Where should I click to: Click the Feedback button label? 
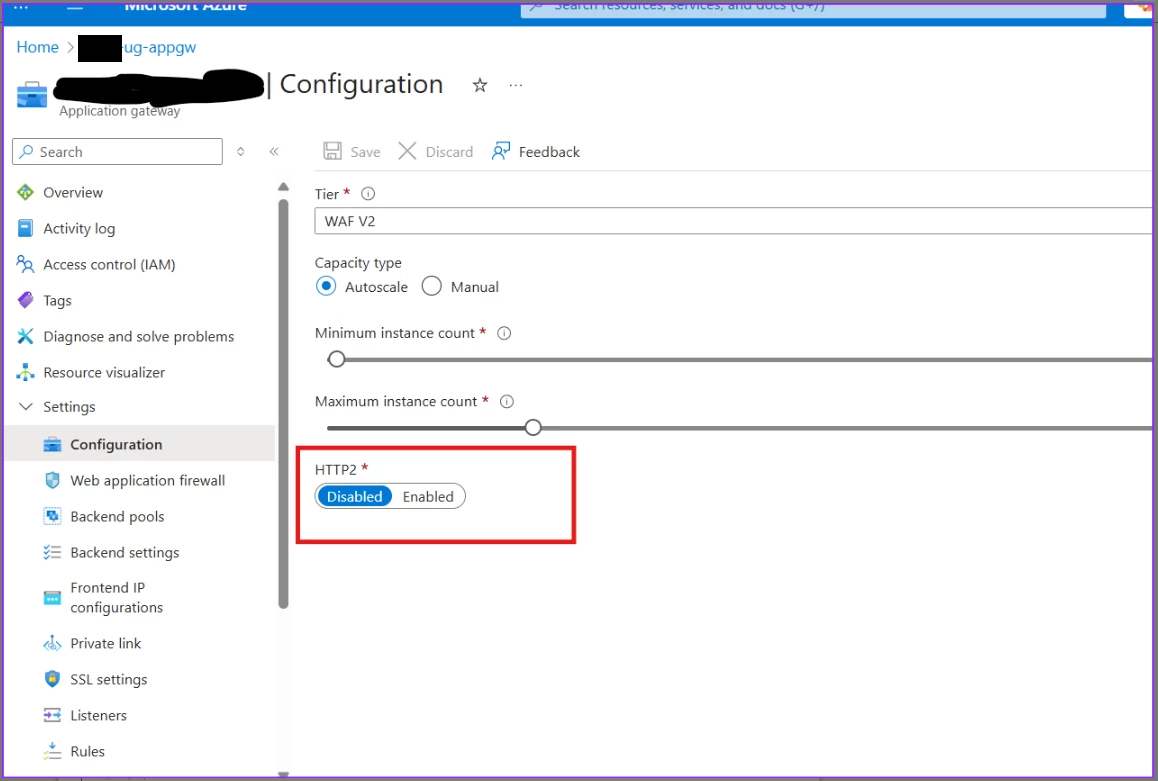coord(549,152)
